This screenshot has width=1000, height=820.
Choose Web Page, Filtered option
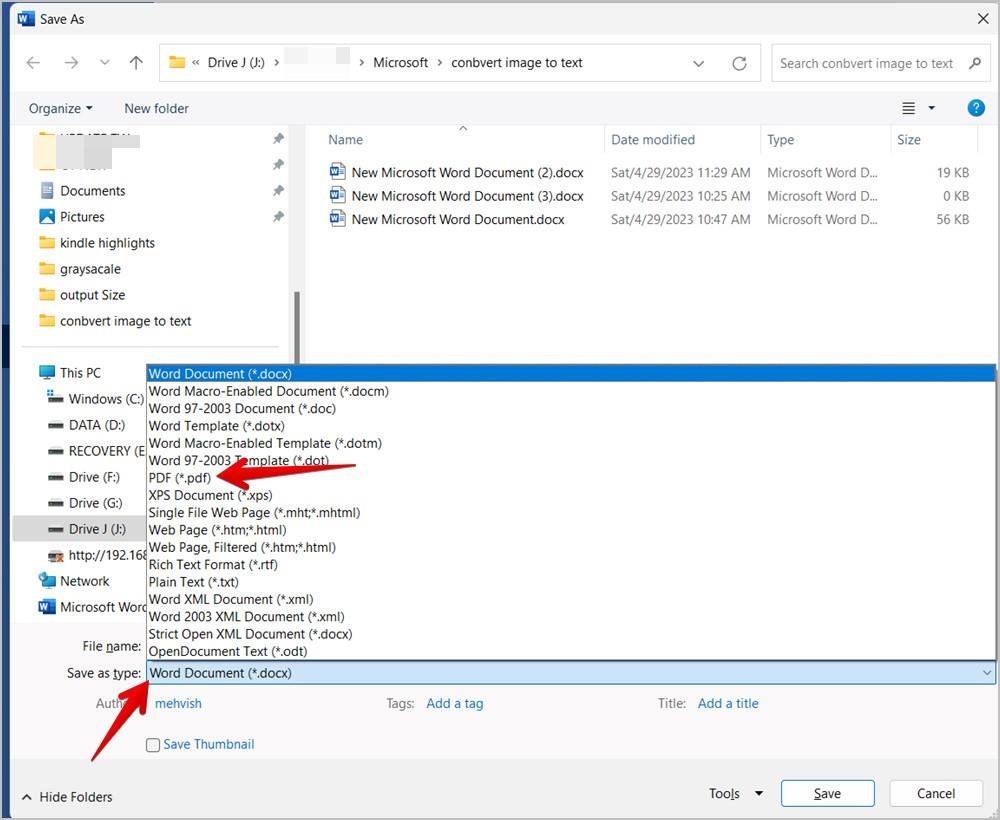click(571, 547)
